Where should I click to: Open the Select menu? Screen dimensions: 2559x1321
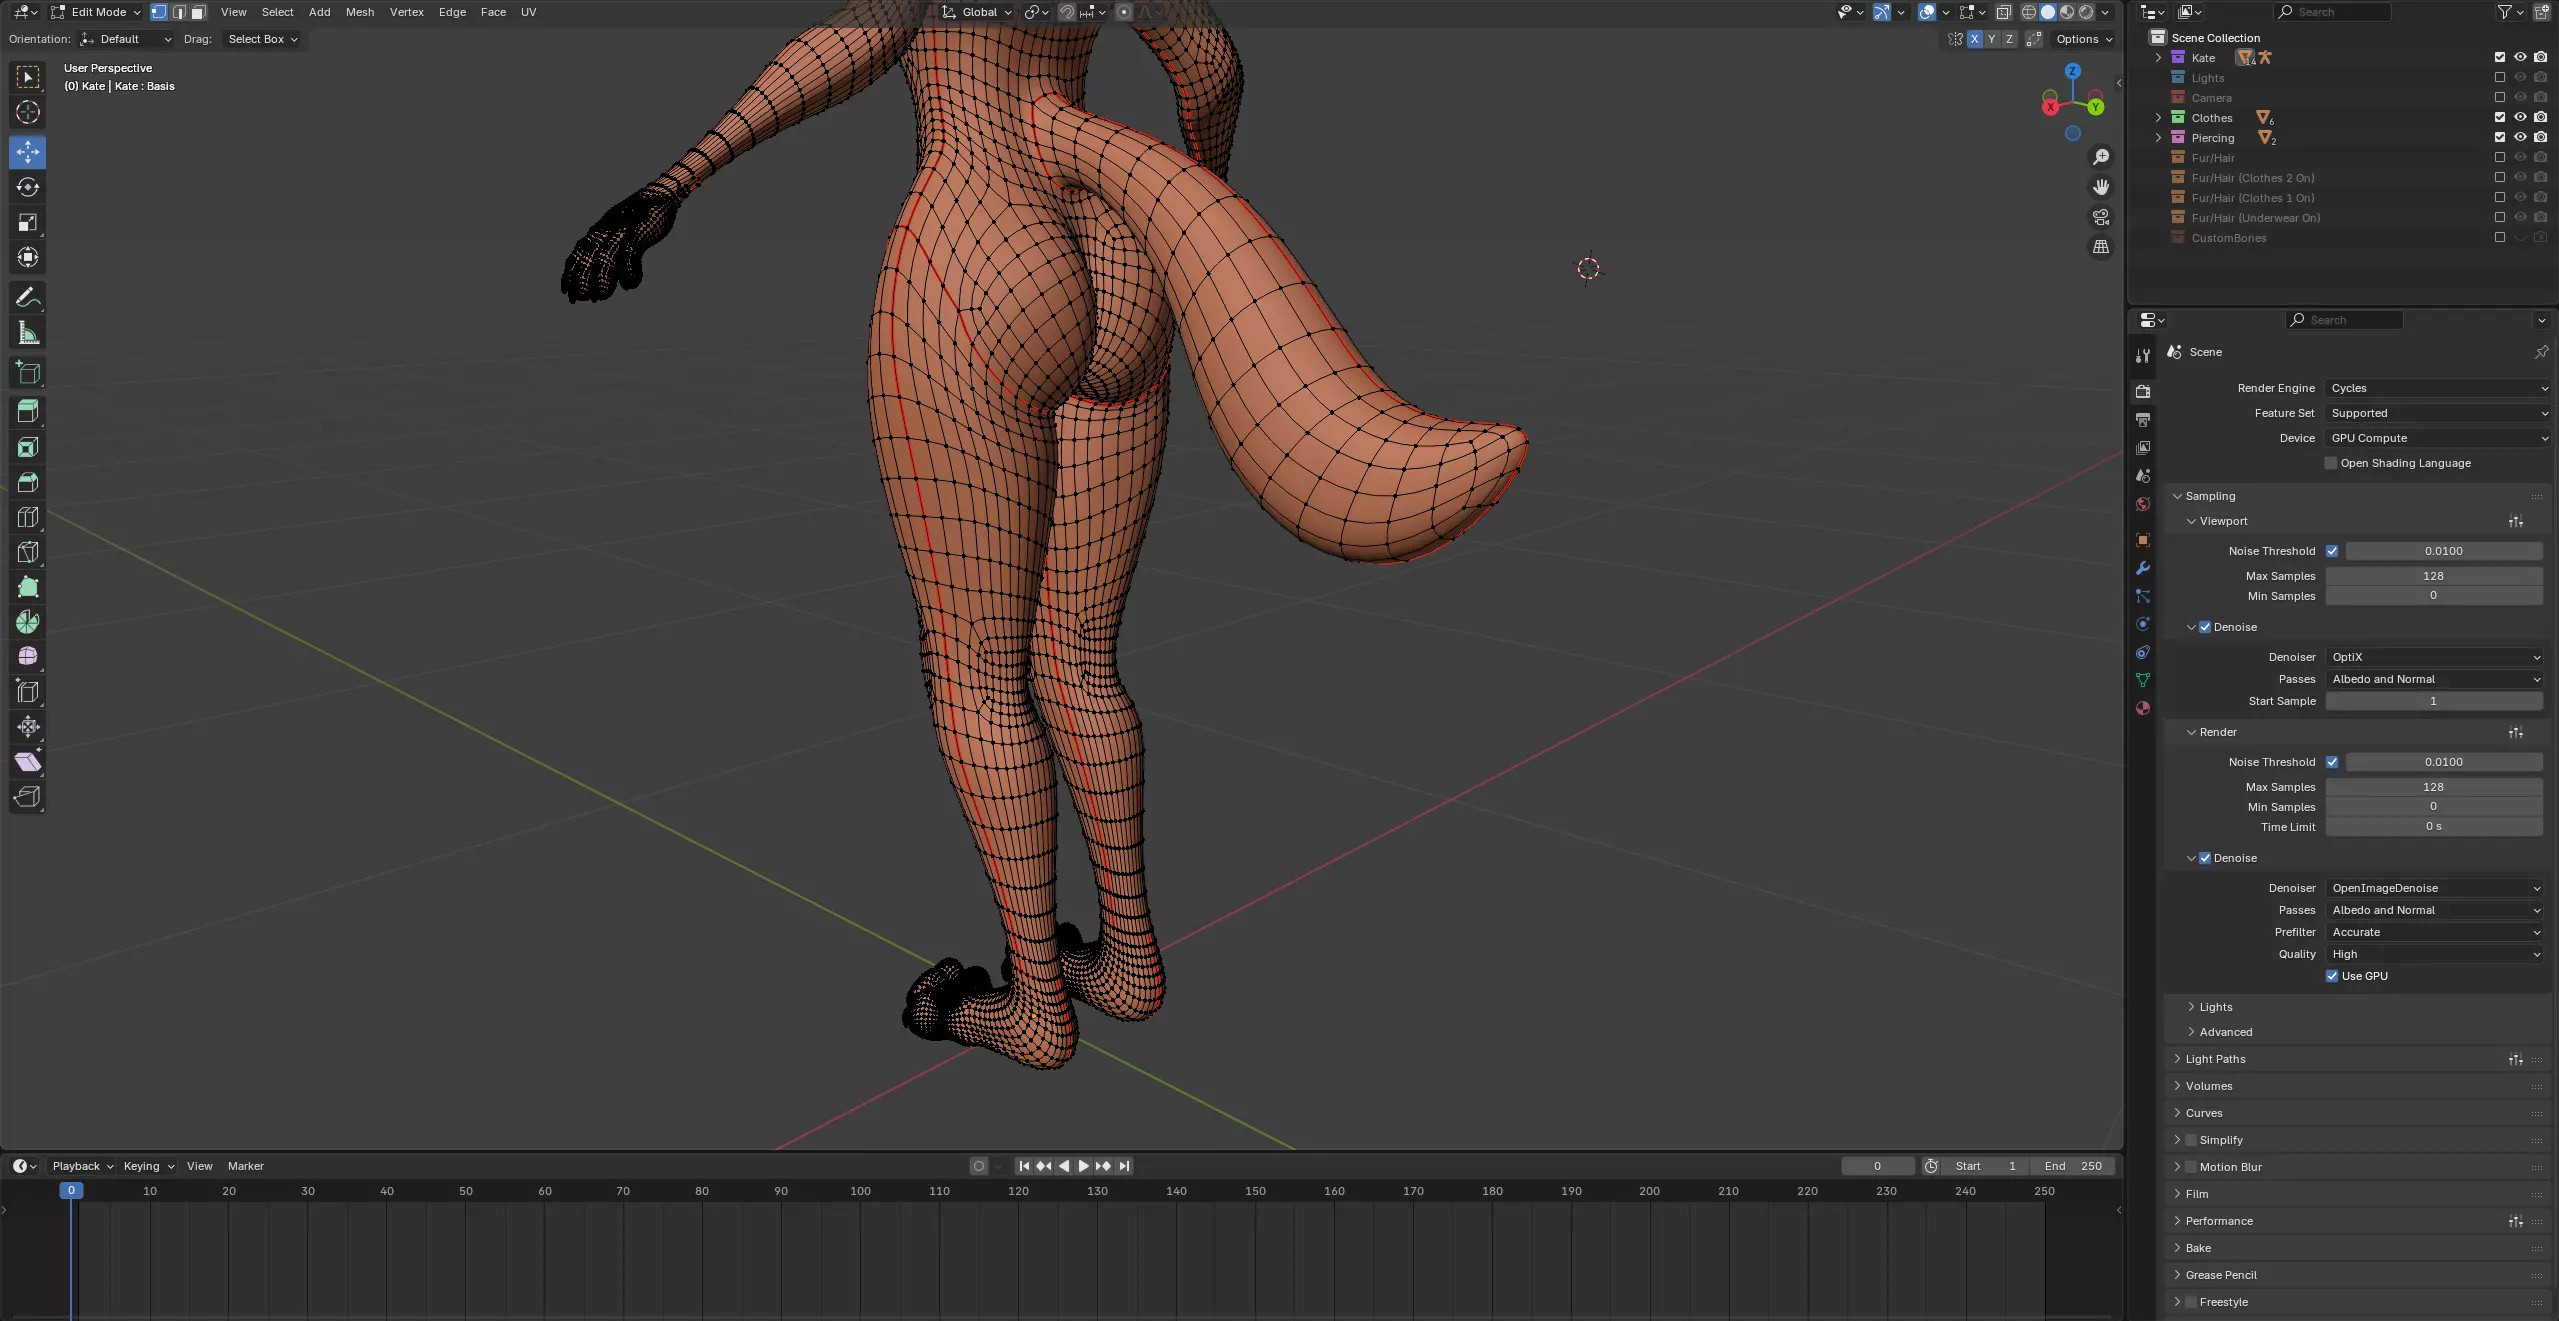pyautogui.click(x=277, y=12)
